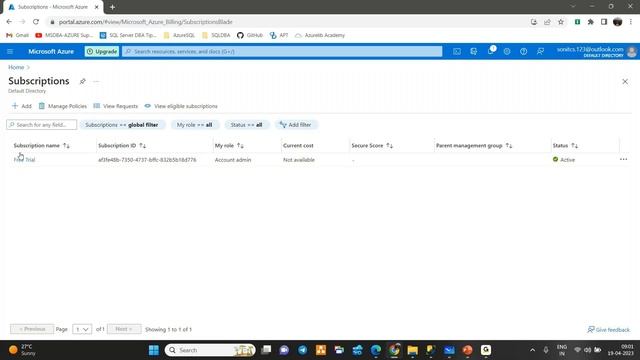The width and height of the screenshot is (640, 360).
Task: Open Status == all filter
Action: [x=246, y=125]
